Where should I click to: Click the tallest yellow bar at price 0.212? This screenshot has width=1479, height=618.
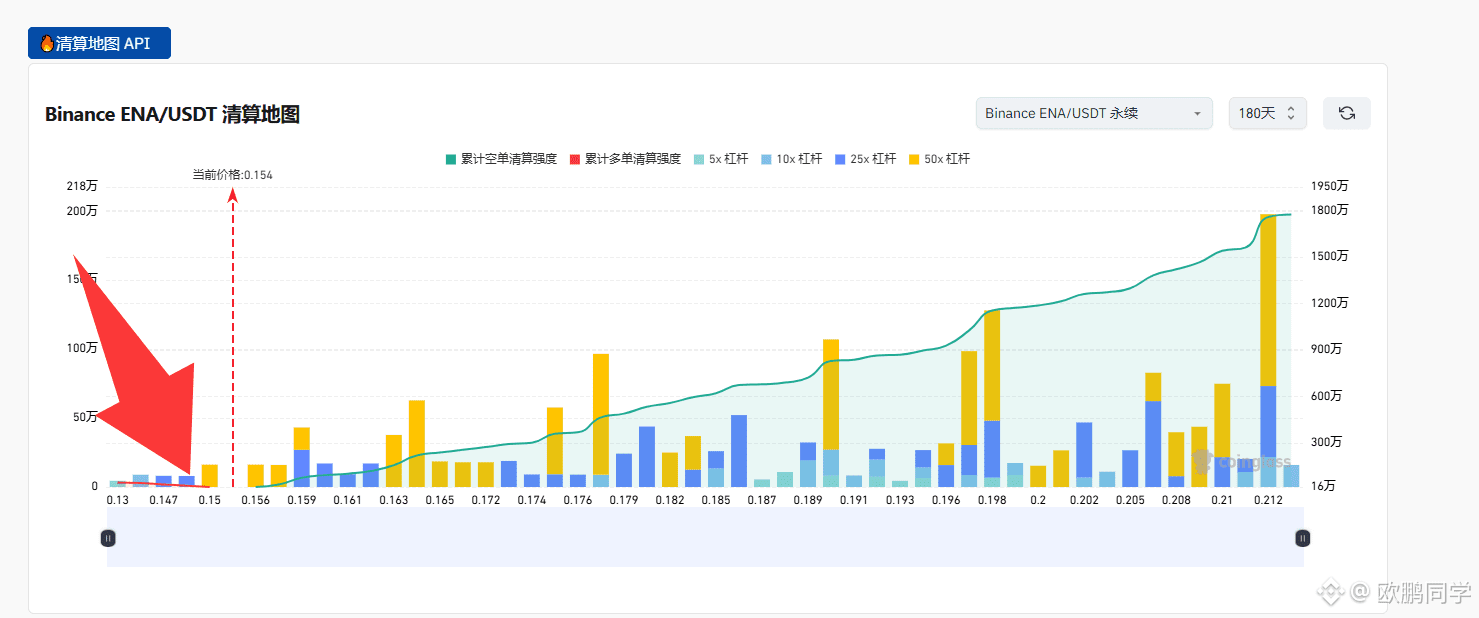coord(1268,300)
